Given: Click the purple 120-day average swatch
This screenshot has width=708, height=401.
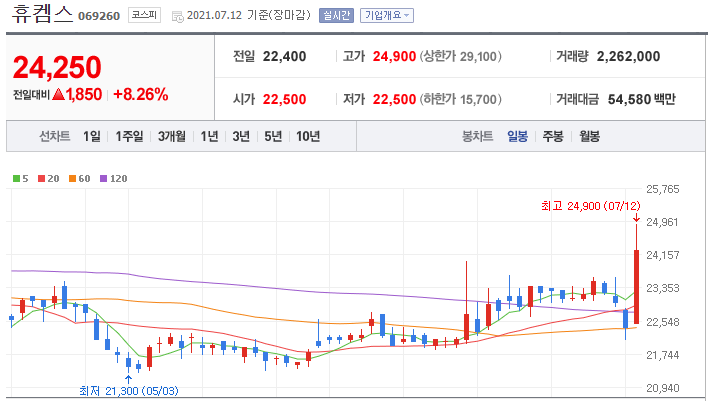Looking at the screenshot, I should click(103, 179).
